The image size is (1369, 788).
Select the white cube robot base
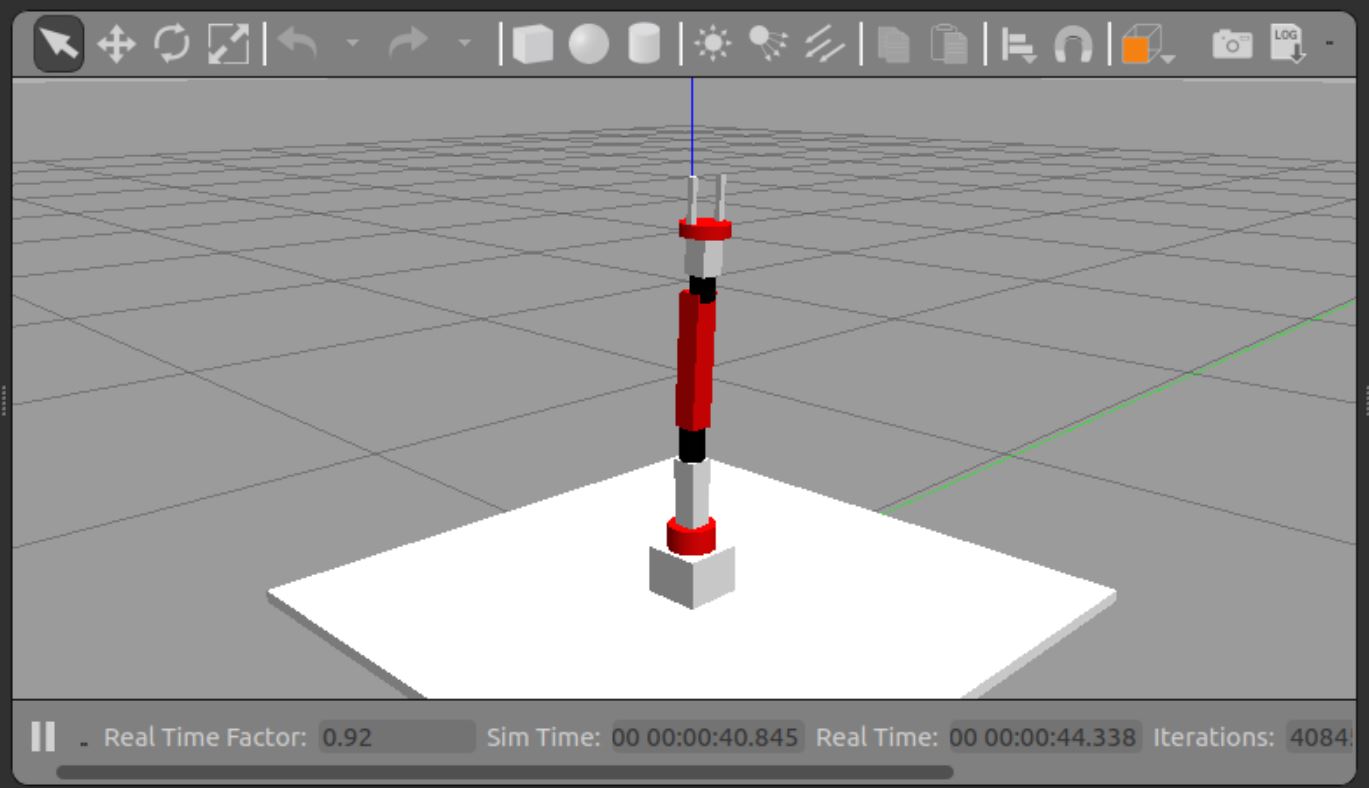click(692, 577)
